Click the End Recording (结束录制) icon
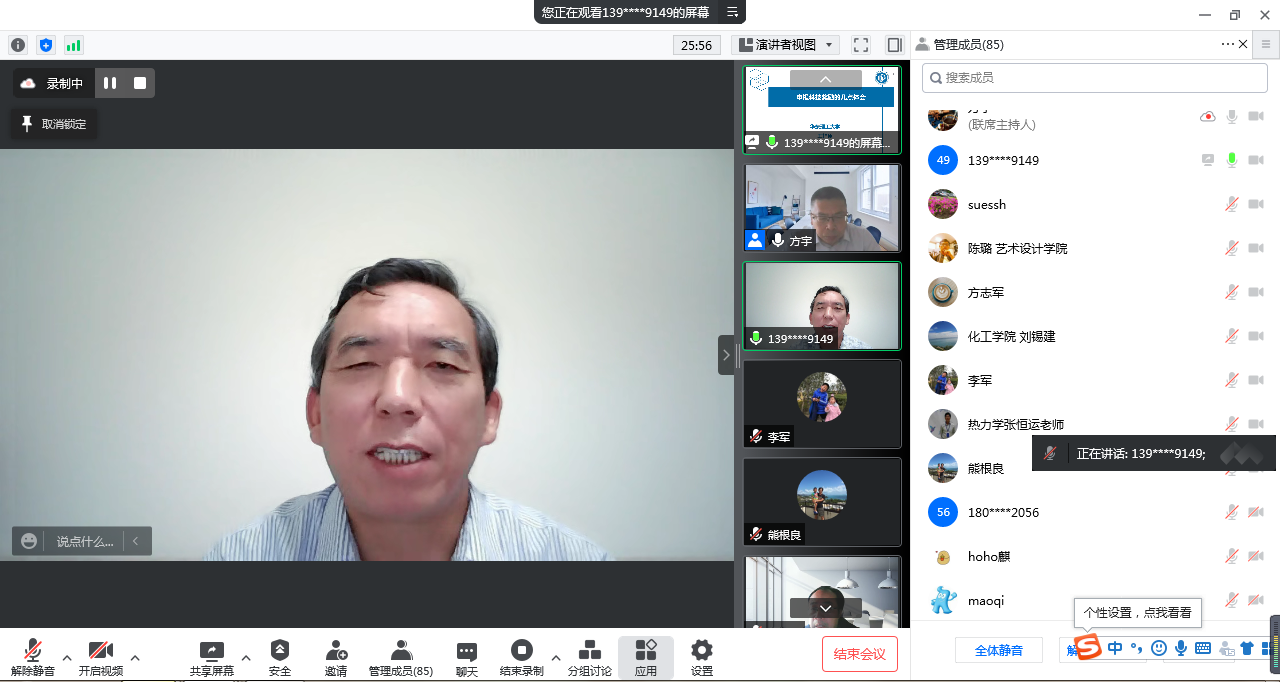The height and width of the screenshot is (682, 1280). tap(522, 650)
